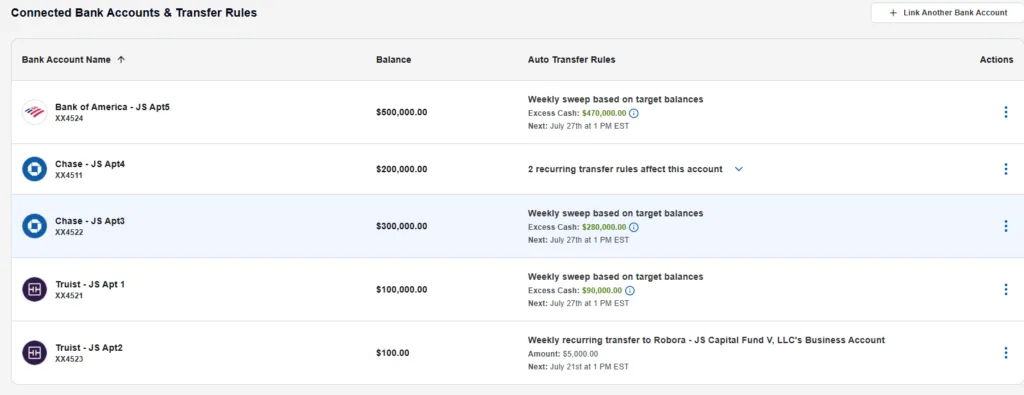Click Connected Bank Accounts & Transfer Rules heading
This screenshot has height=395, width=1024.
tap(134, 12)
